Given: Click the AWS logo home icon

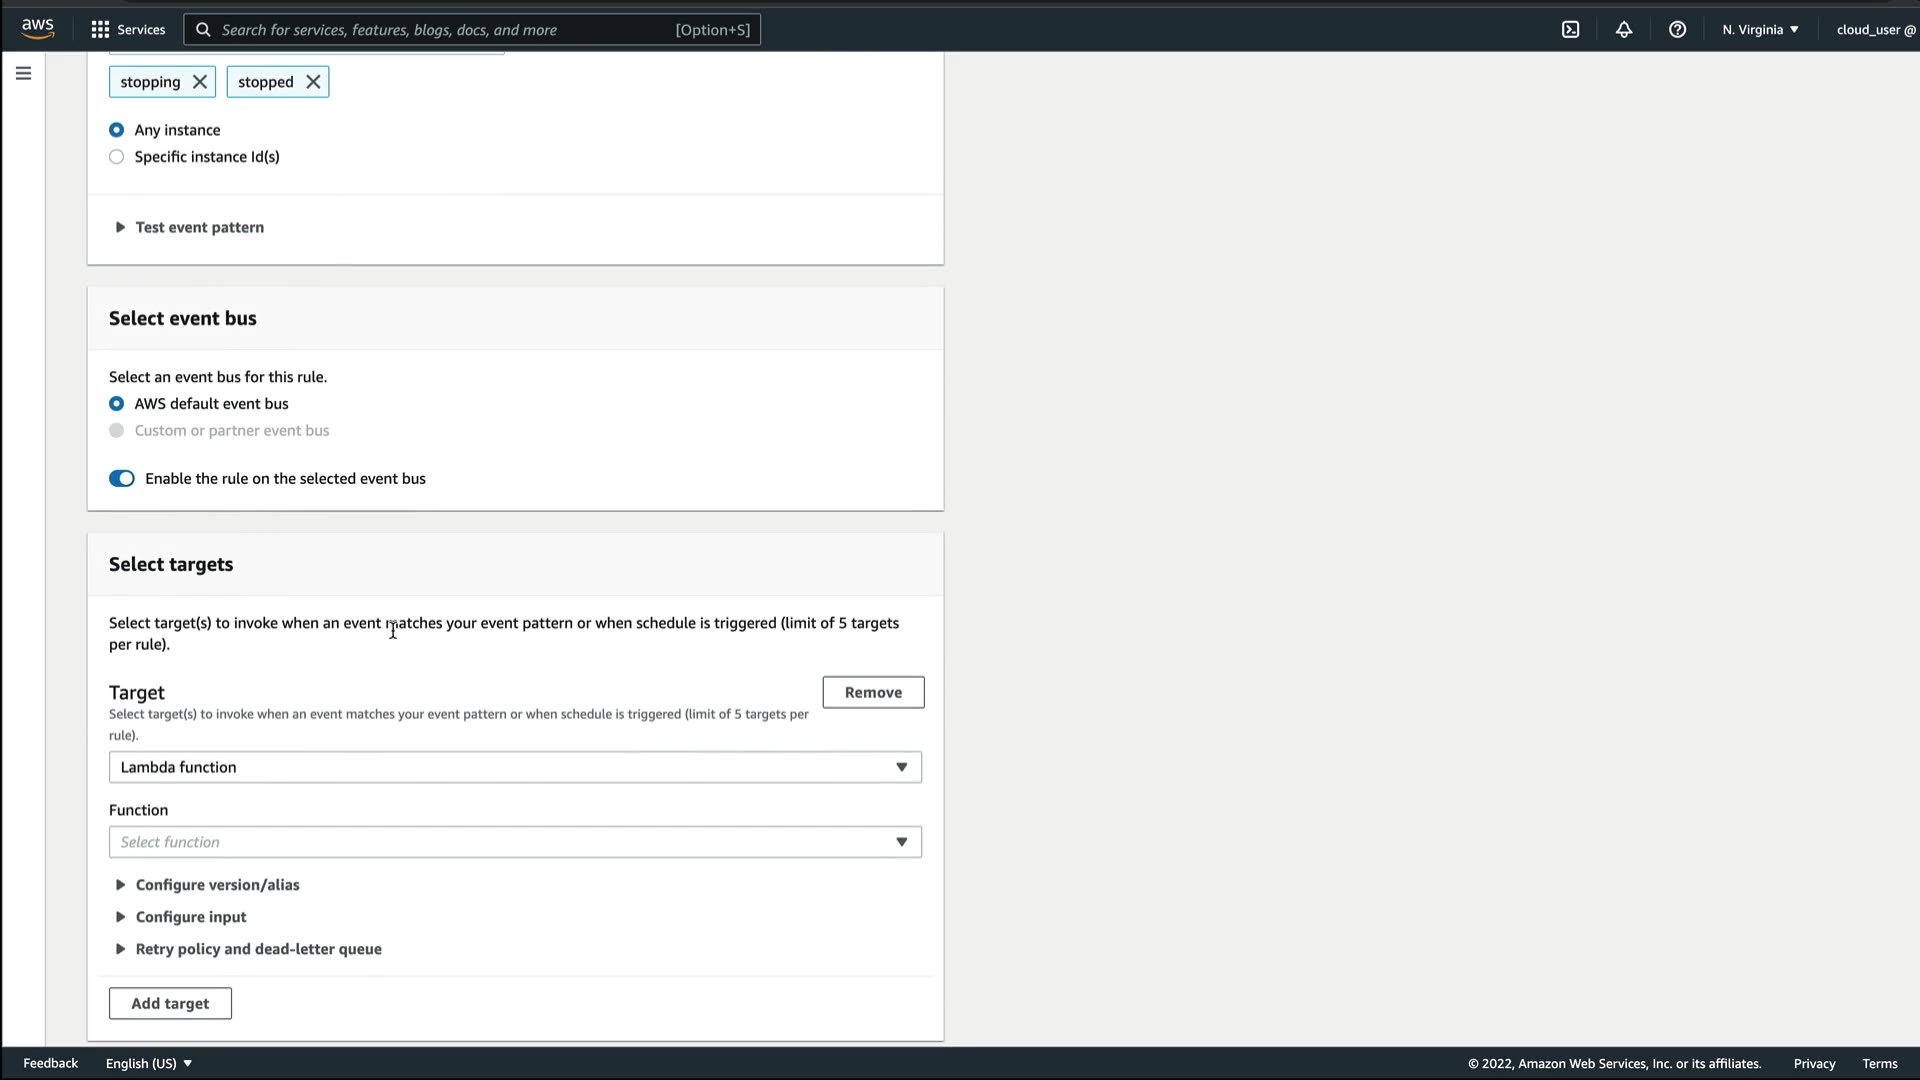Looking at the screenshot, I should coord(38,29).
